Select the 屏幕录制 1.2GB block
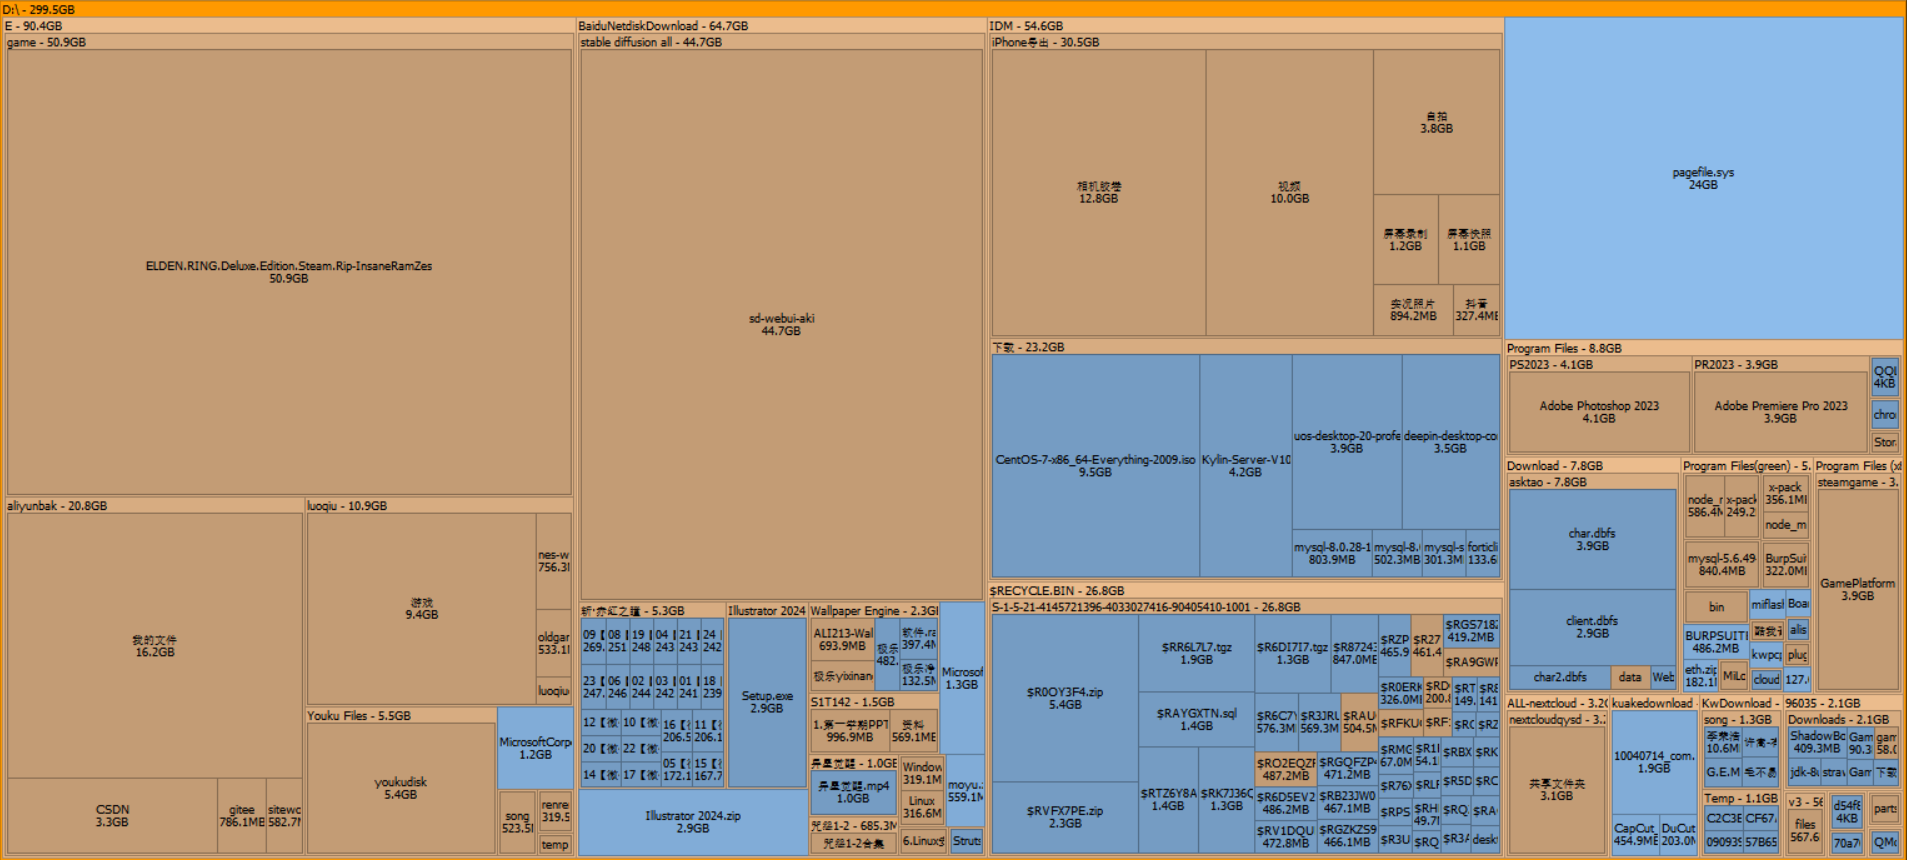Image resolution: width=1907 pixels, height=860 pixels. pyautogui.click(x=1405, y=239)
